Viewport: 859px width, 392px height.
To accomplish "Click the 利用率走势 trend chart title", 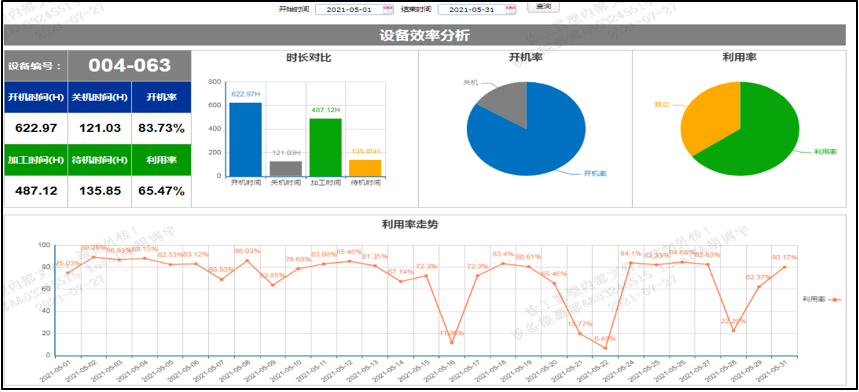I will (409, 224).
